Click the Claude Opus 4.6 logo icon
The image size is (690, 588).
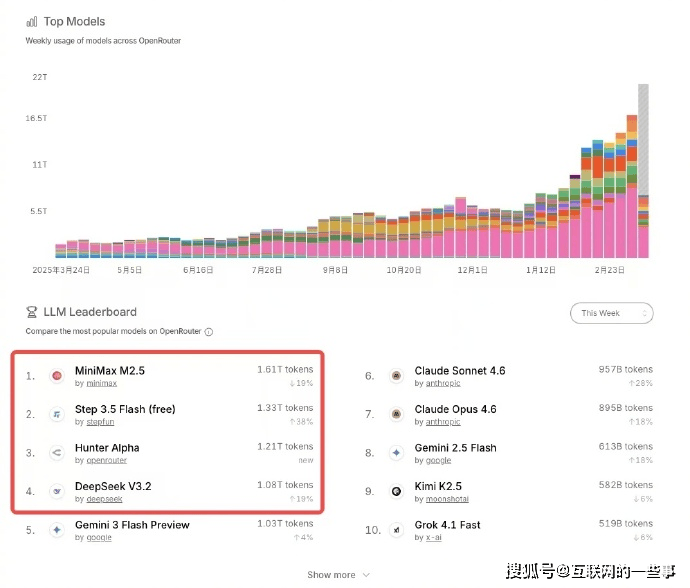(x=396, y=414)
